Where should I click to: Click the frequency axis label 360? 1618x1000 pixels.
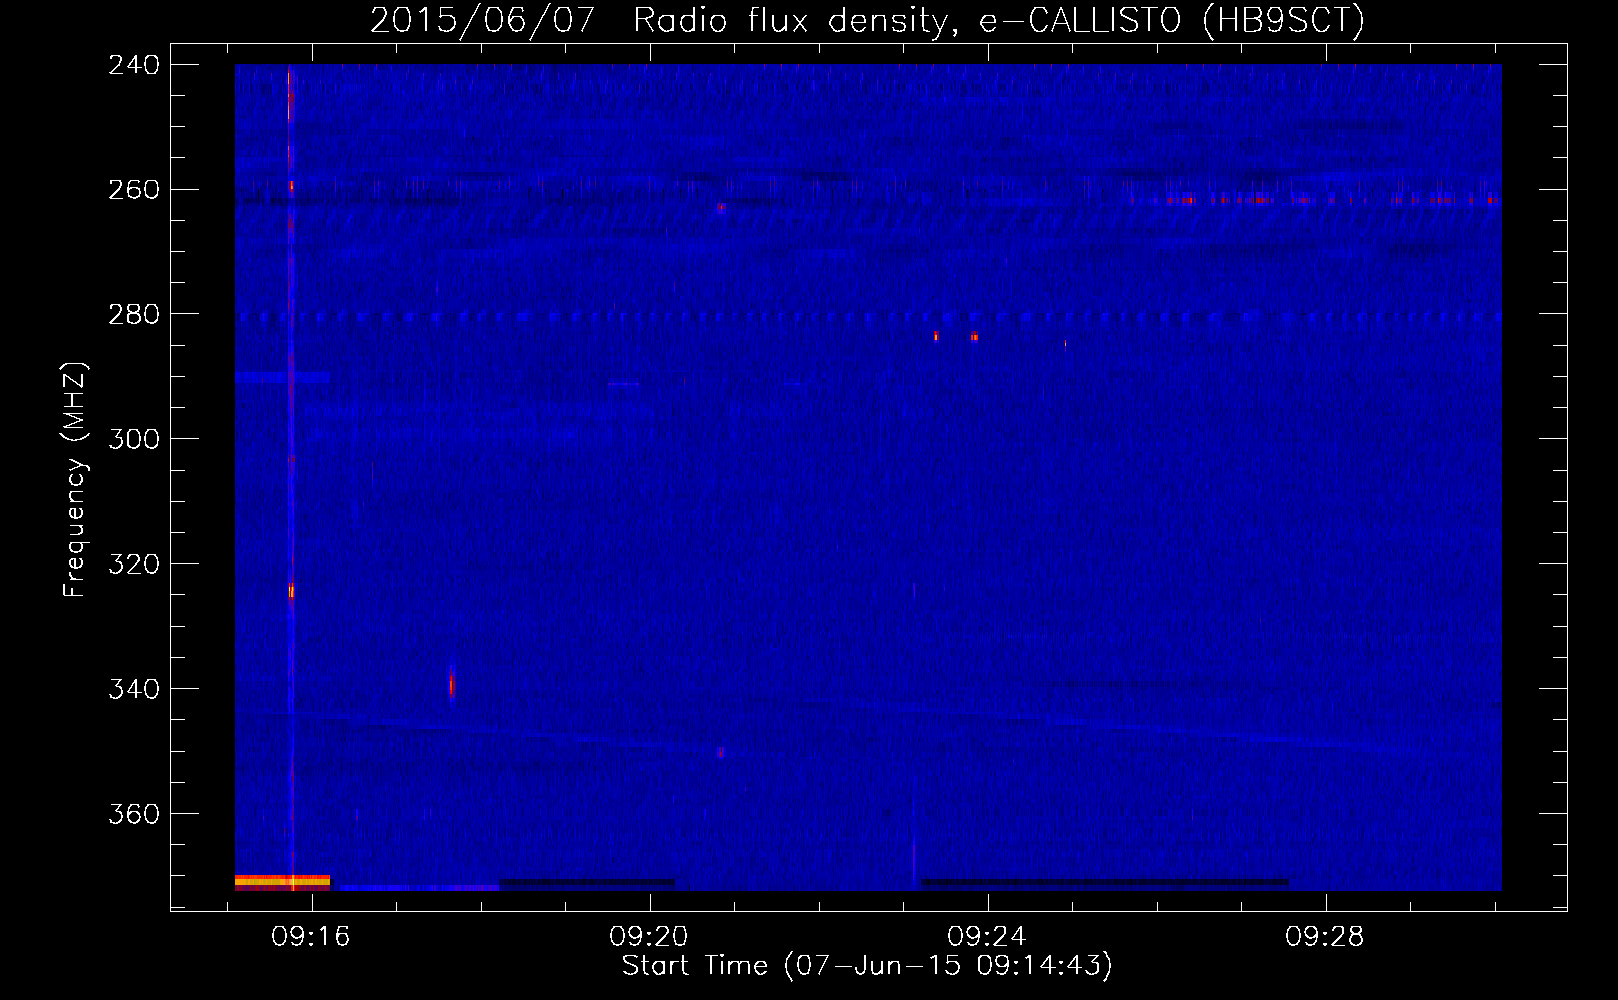(x=134, y=815)
